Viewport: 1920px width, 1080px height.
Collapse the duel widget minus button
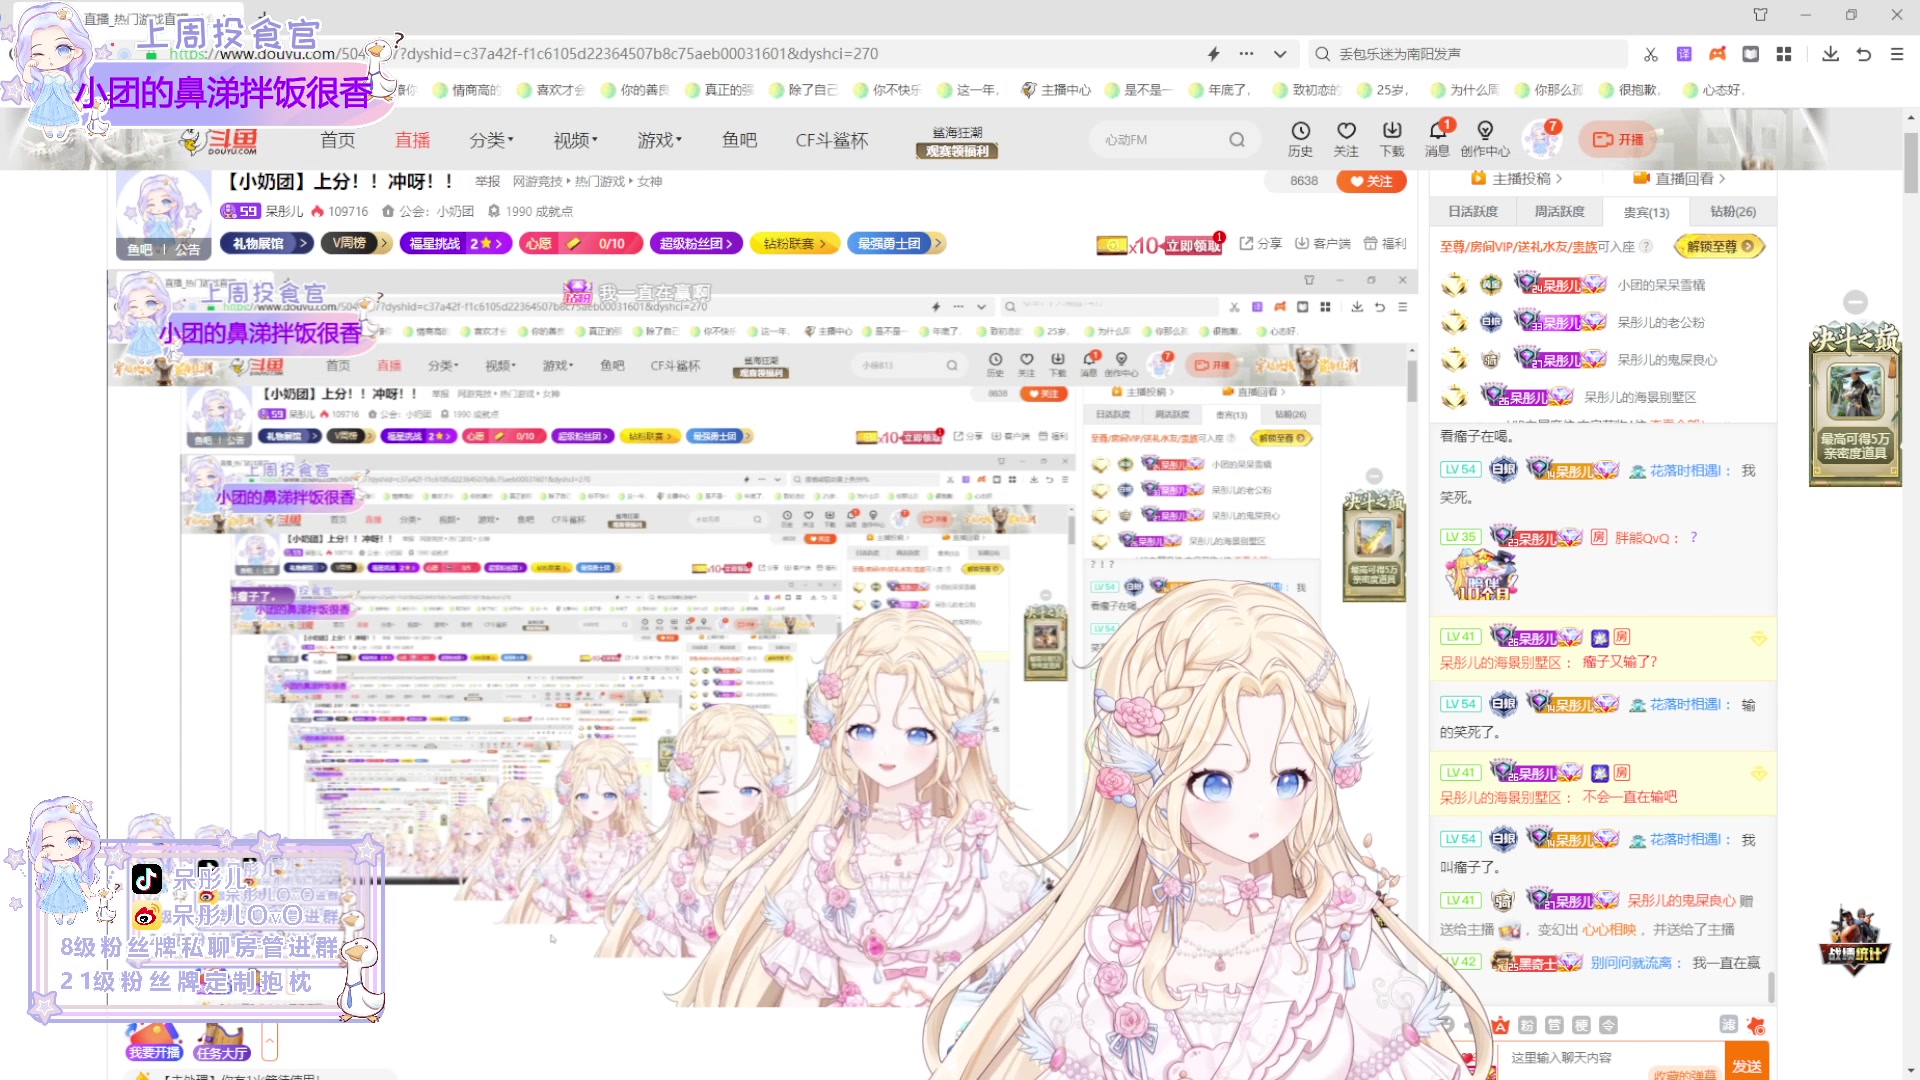point(1855,302)
